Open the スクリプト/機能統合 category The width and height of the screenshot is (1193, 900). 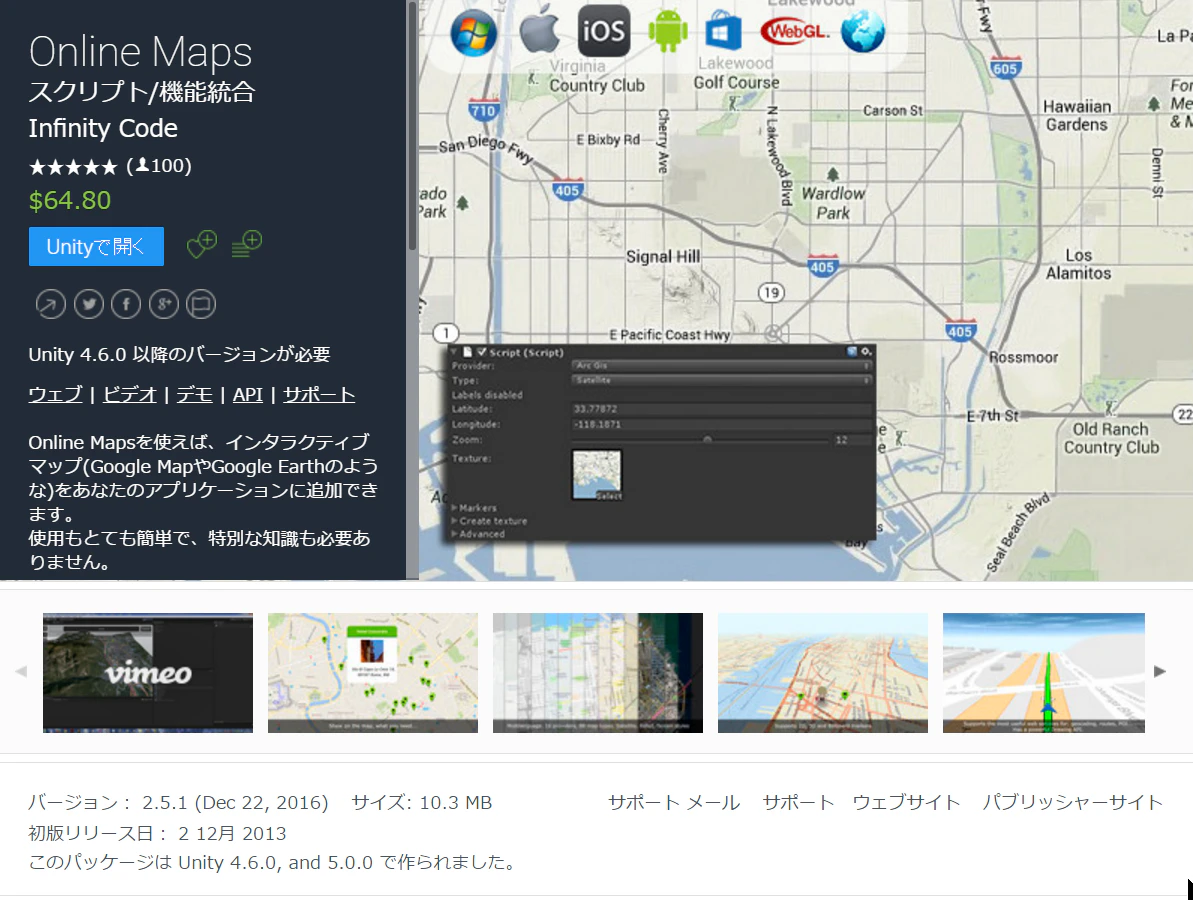[x=142, y=92]
